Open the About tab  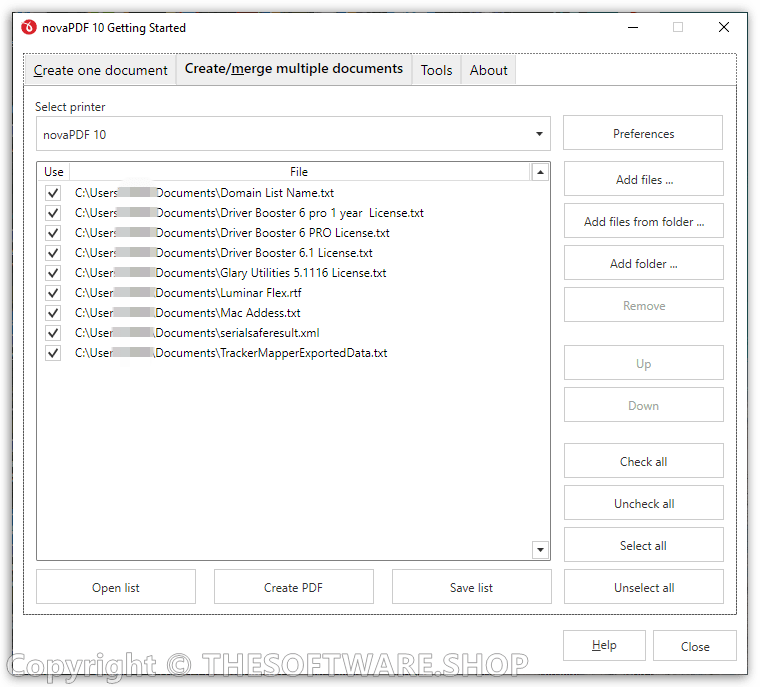488,70
